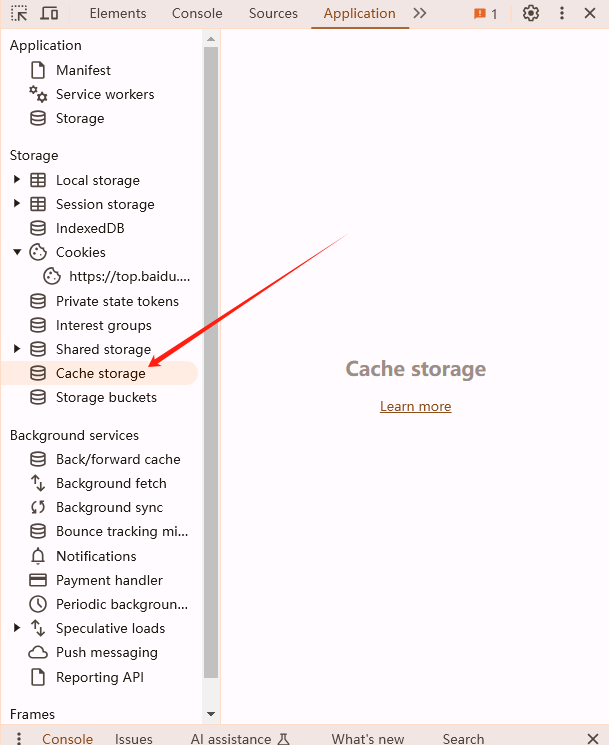The height and width of the screenshot is (745, 609).
Task: Expand the Local storage tree node
Action: (x=17, y=180)
